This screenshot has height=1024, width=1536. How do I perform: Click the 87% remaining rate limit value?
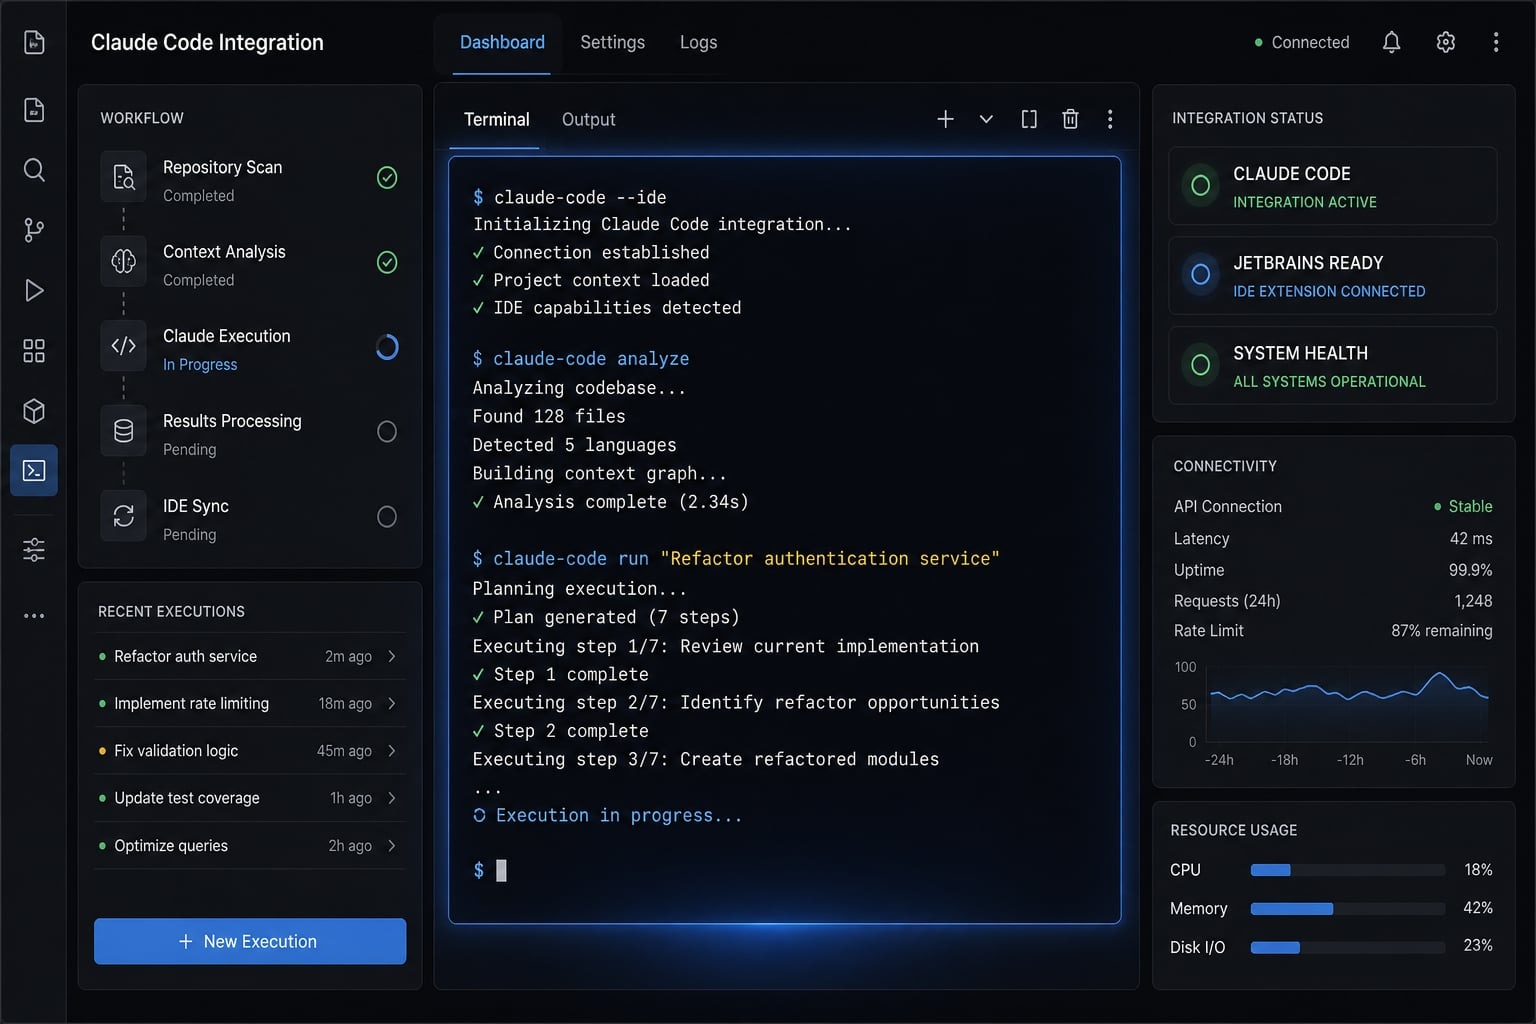pyautogui.click(x=1442, y=630)
